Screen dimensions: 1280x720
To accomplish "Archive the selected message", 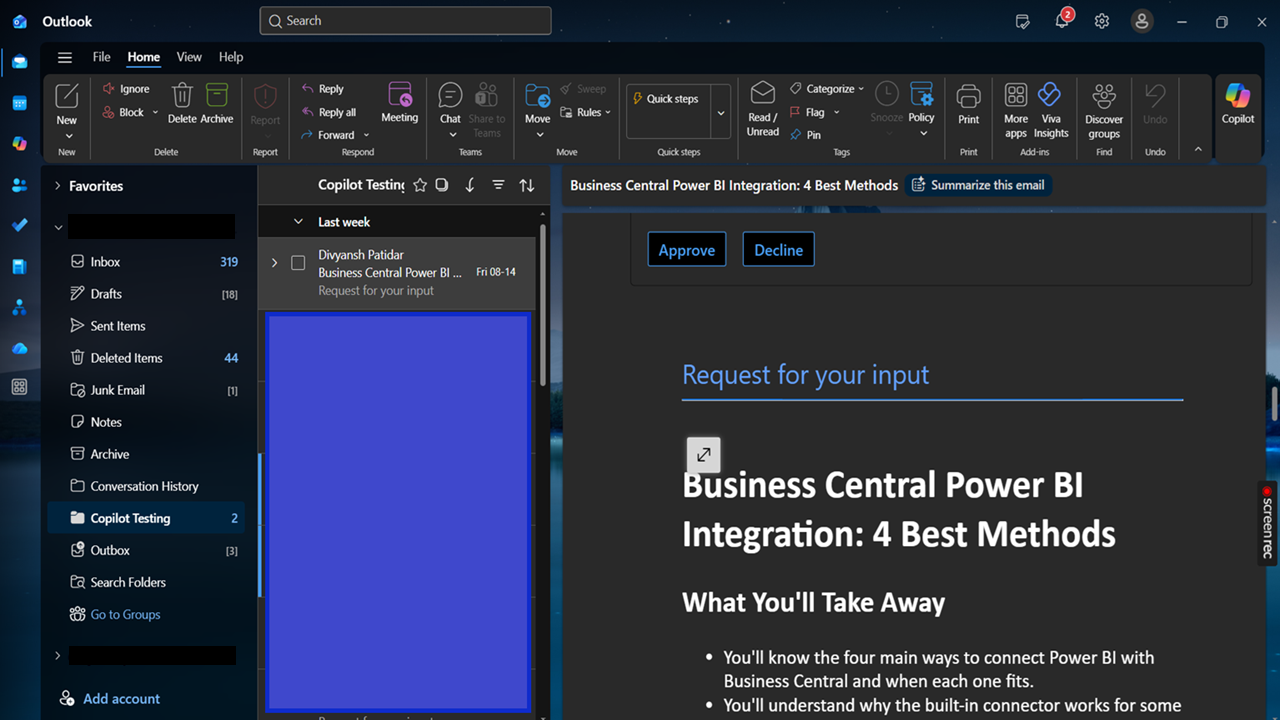I will click(217, 104).
